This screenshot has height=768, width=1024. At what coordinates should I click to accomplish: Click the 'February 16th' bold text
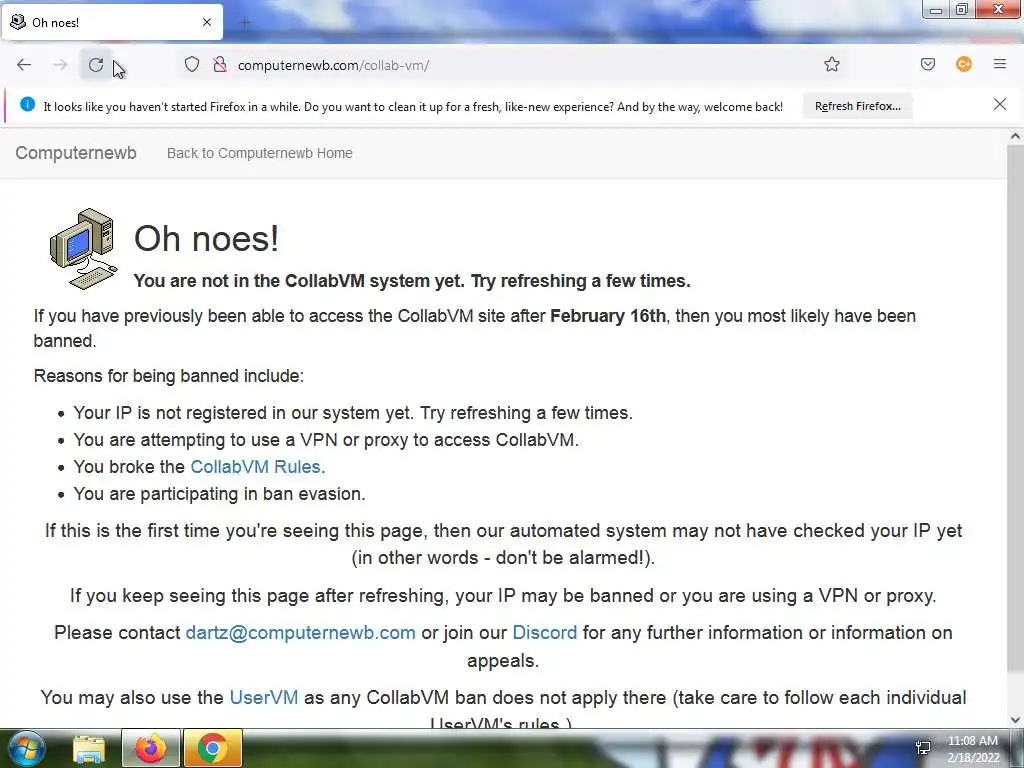point(608,316)
